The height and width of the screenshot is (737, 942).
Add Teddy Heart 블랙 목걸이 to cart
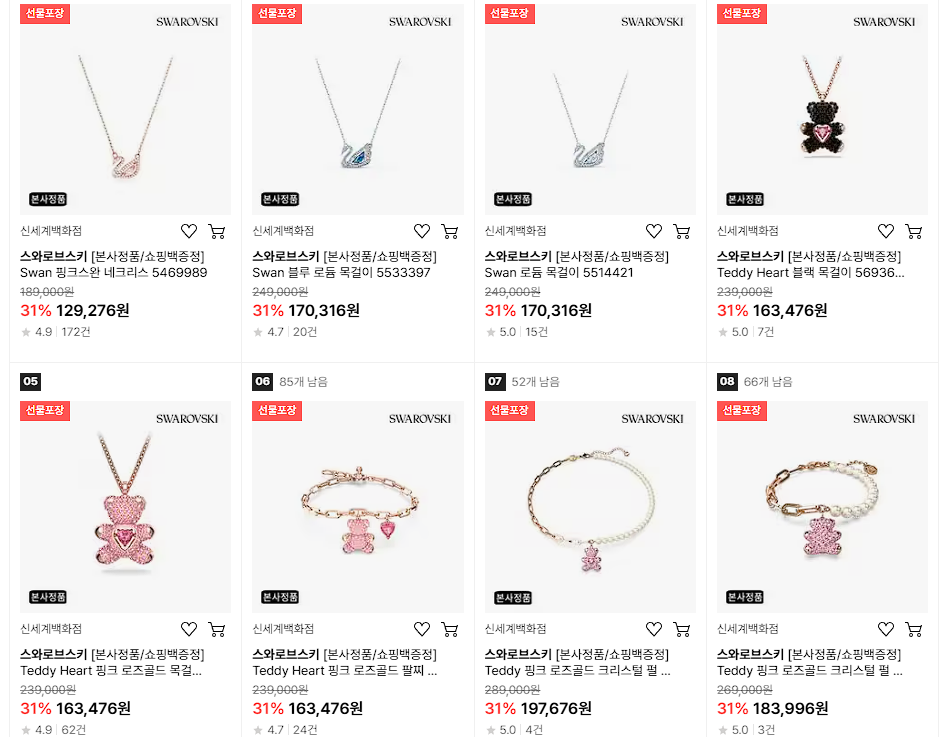[914, 231]
